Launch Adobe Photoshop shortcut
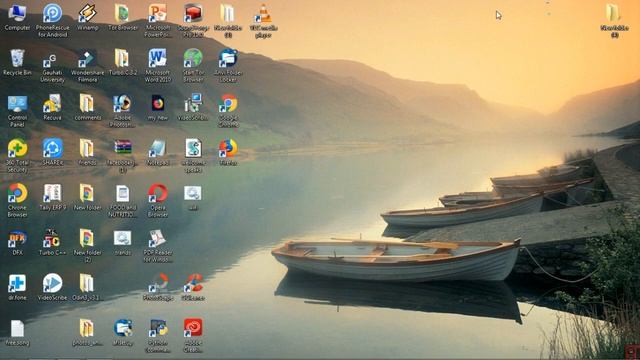 point(122,111)
